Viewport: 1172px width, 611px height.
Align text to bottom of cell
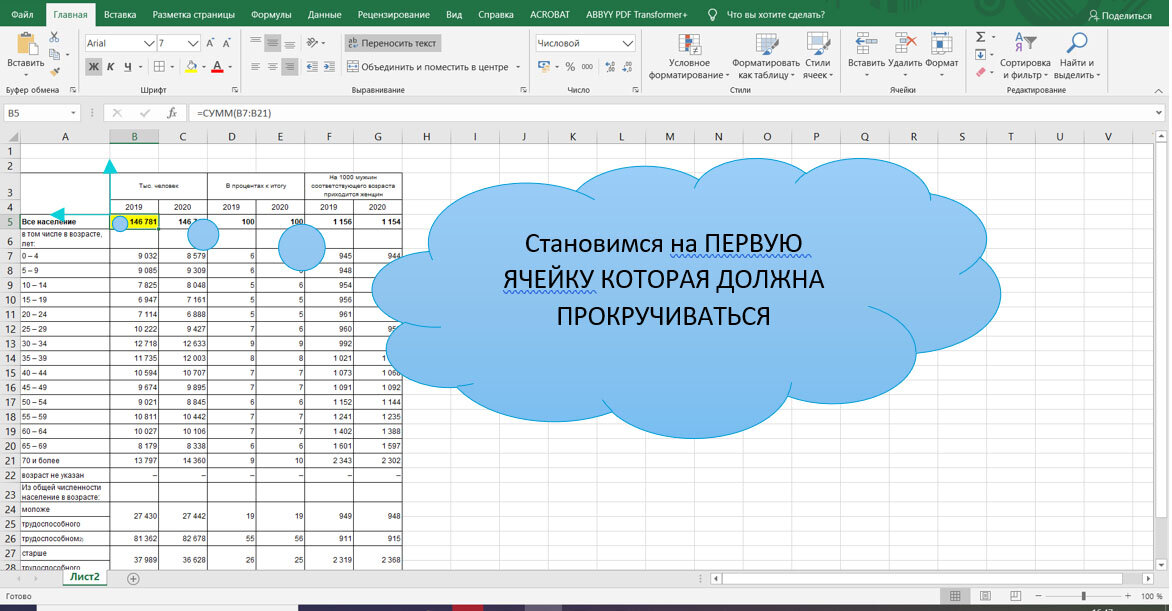[x=289, y=43]
